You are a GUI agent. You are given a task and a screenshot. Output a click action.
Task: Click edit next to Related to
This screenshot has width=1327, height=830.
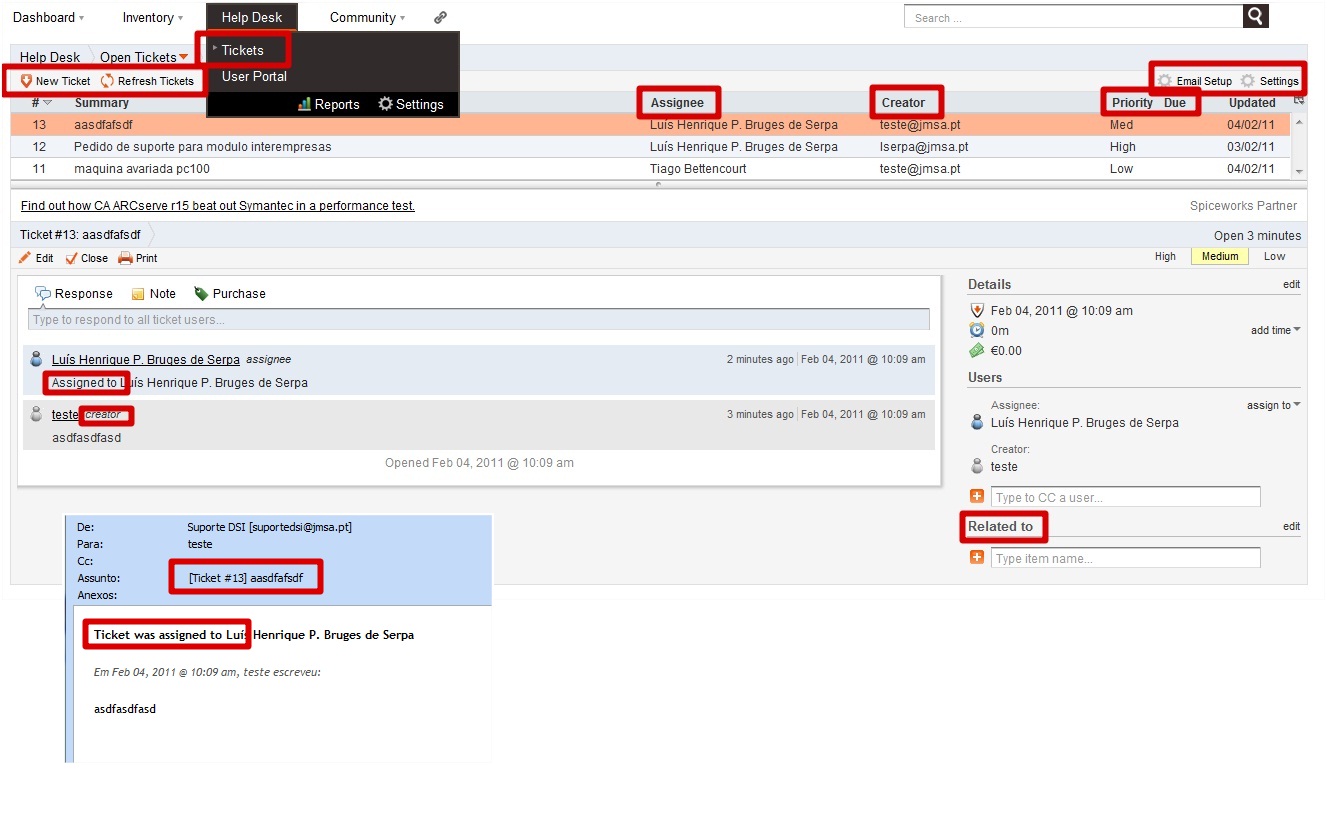click(1291, 526)
